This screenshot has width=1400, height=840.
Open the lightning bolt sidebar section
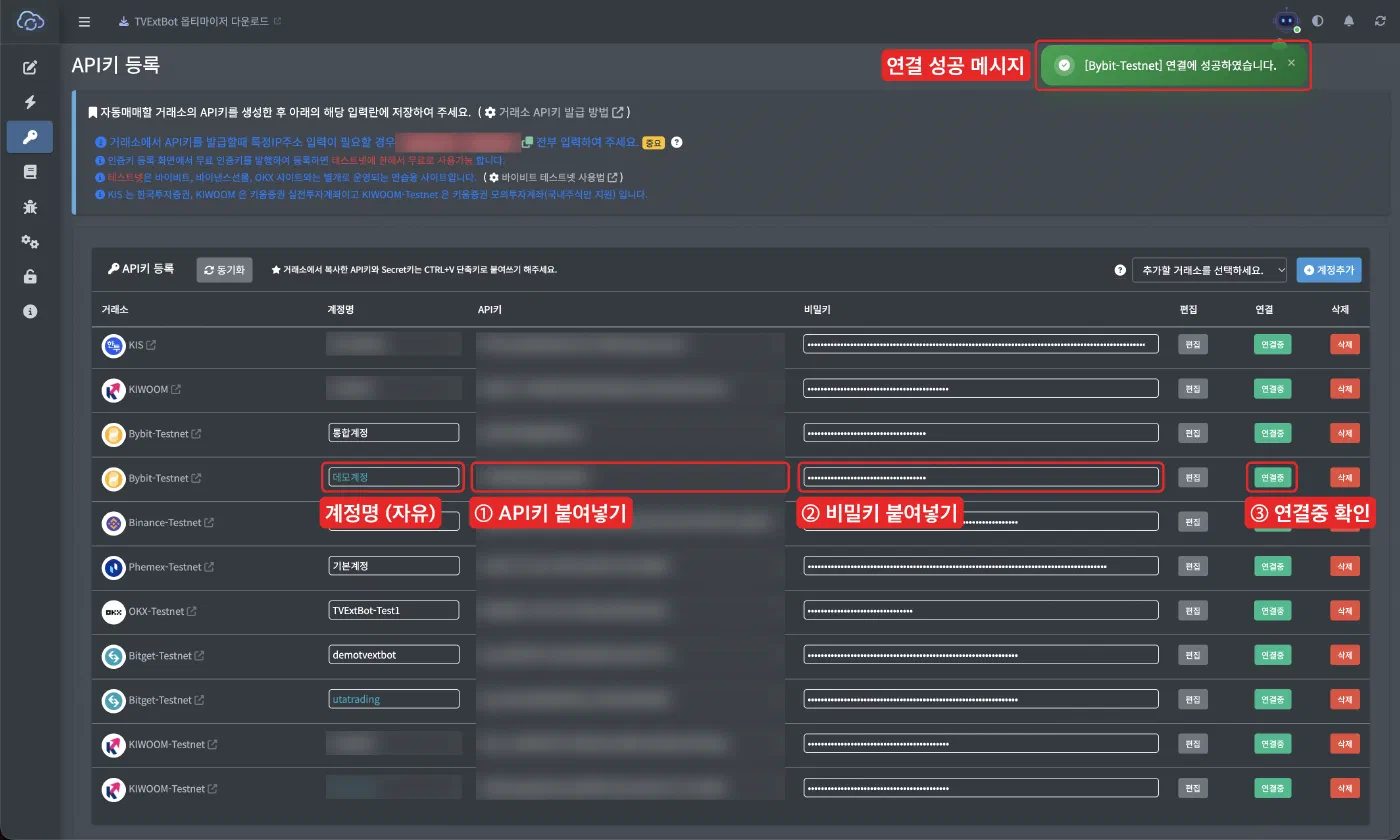(30, 102)
